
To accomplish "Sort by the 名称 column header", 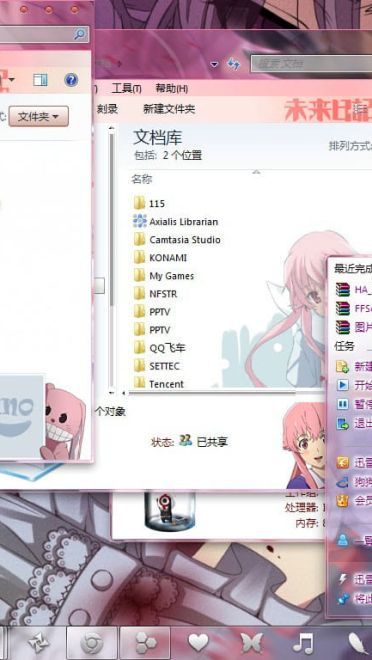I will pyautogui.click(x=141, y=179).
